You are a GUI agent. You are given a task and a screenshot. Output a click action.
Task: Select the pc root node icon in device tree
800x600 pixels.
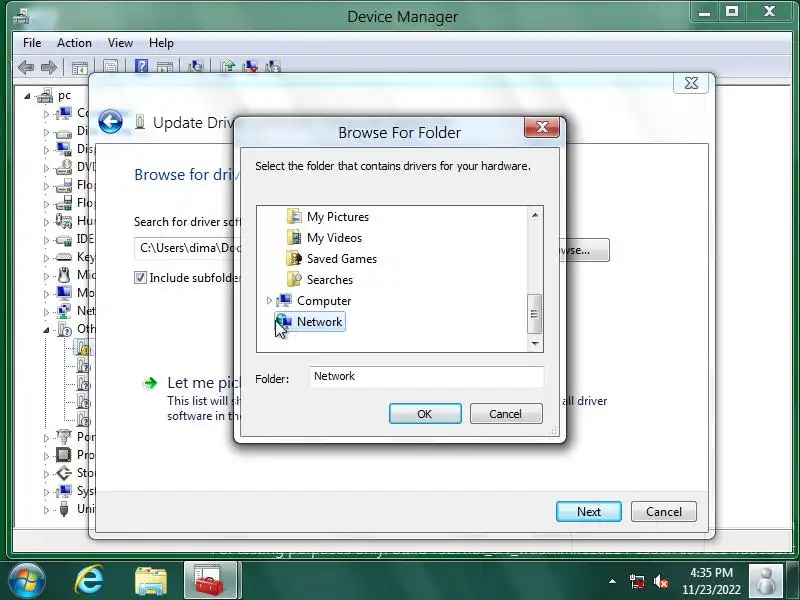(x=45, y=95)
